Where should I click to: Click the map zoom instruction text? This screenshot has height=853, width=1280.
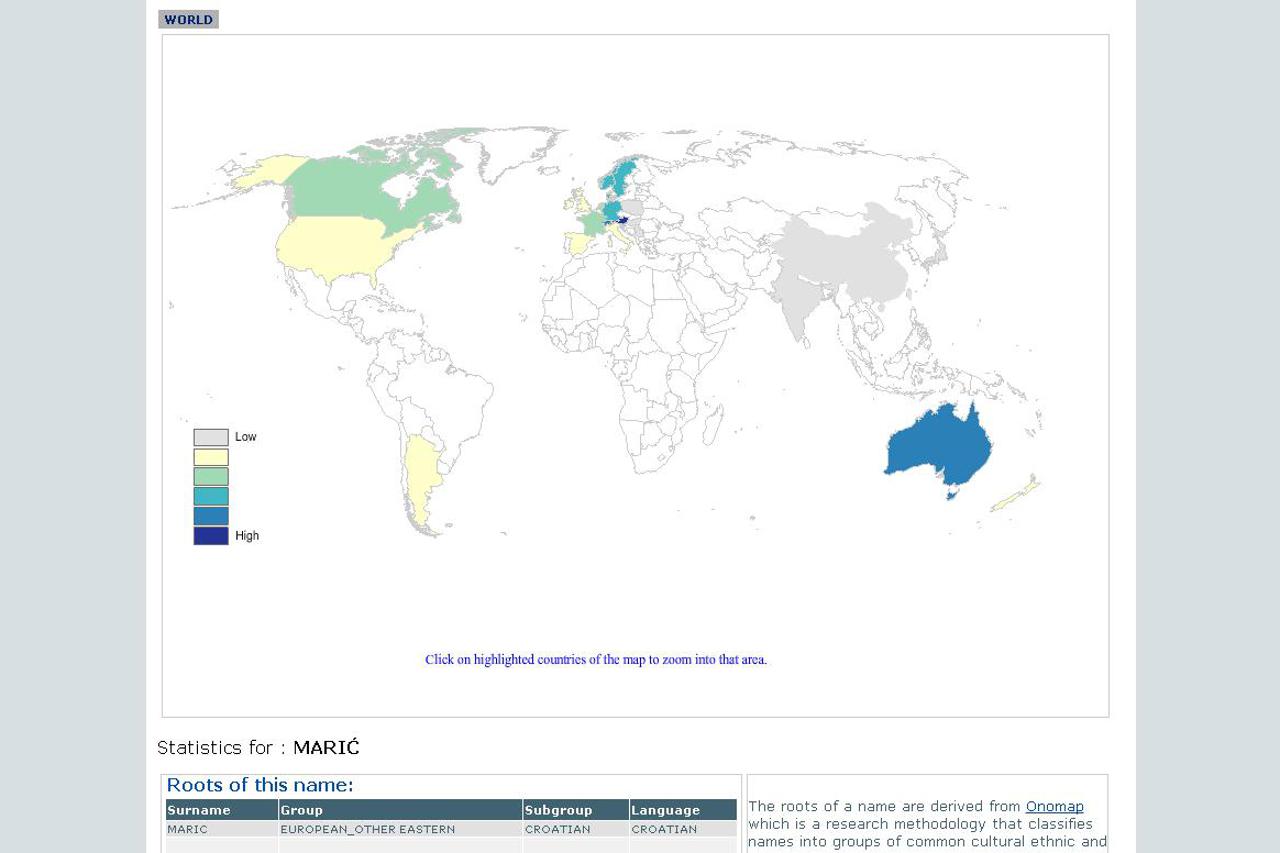596,660
